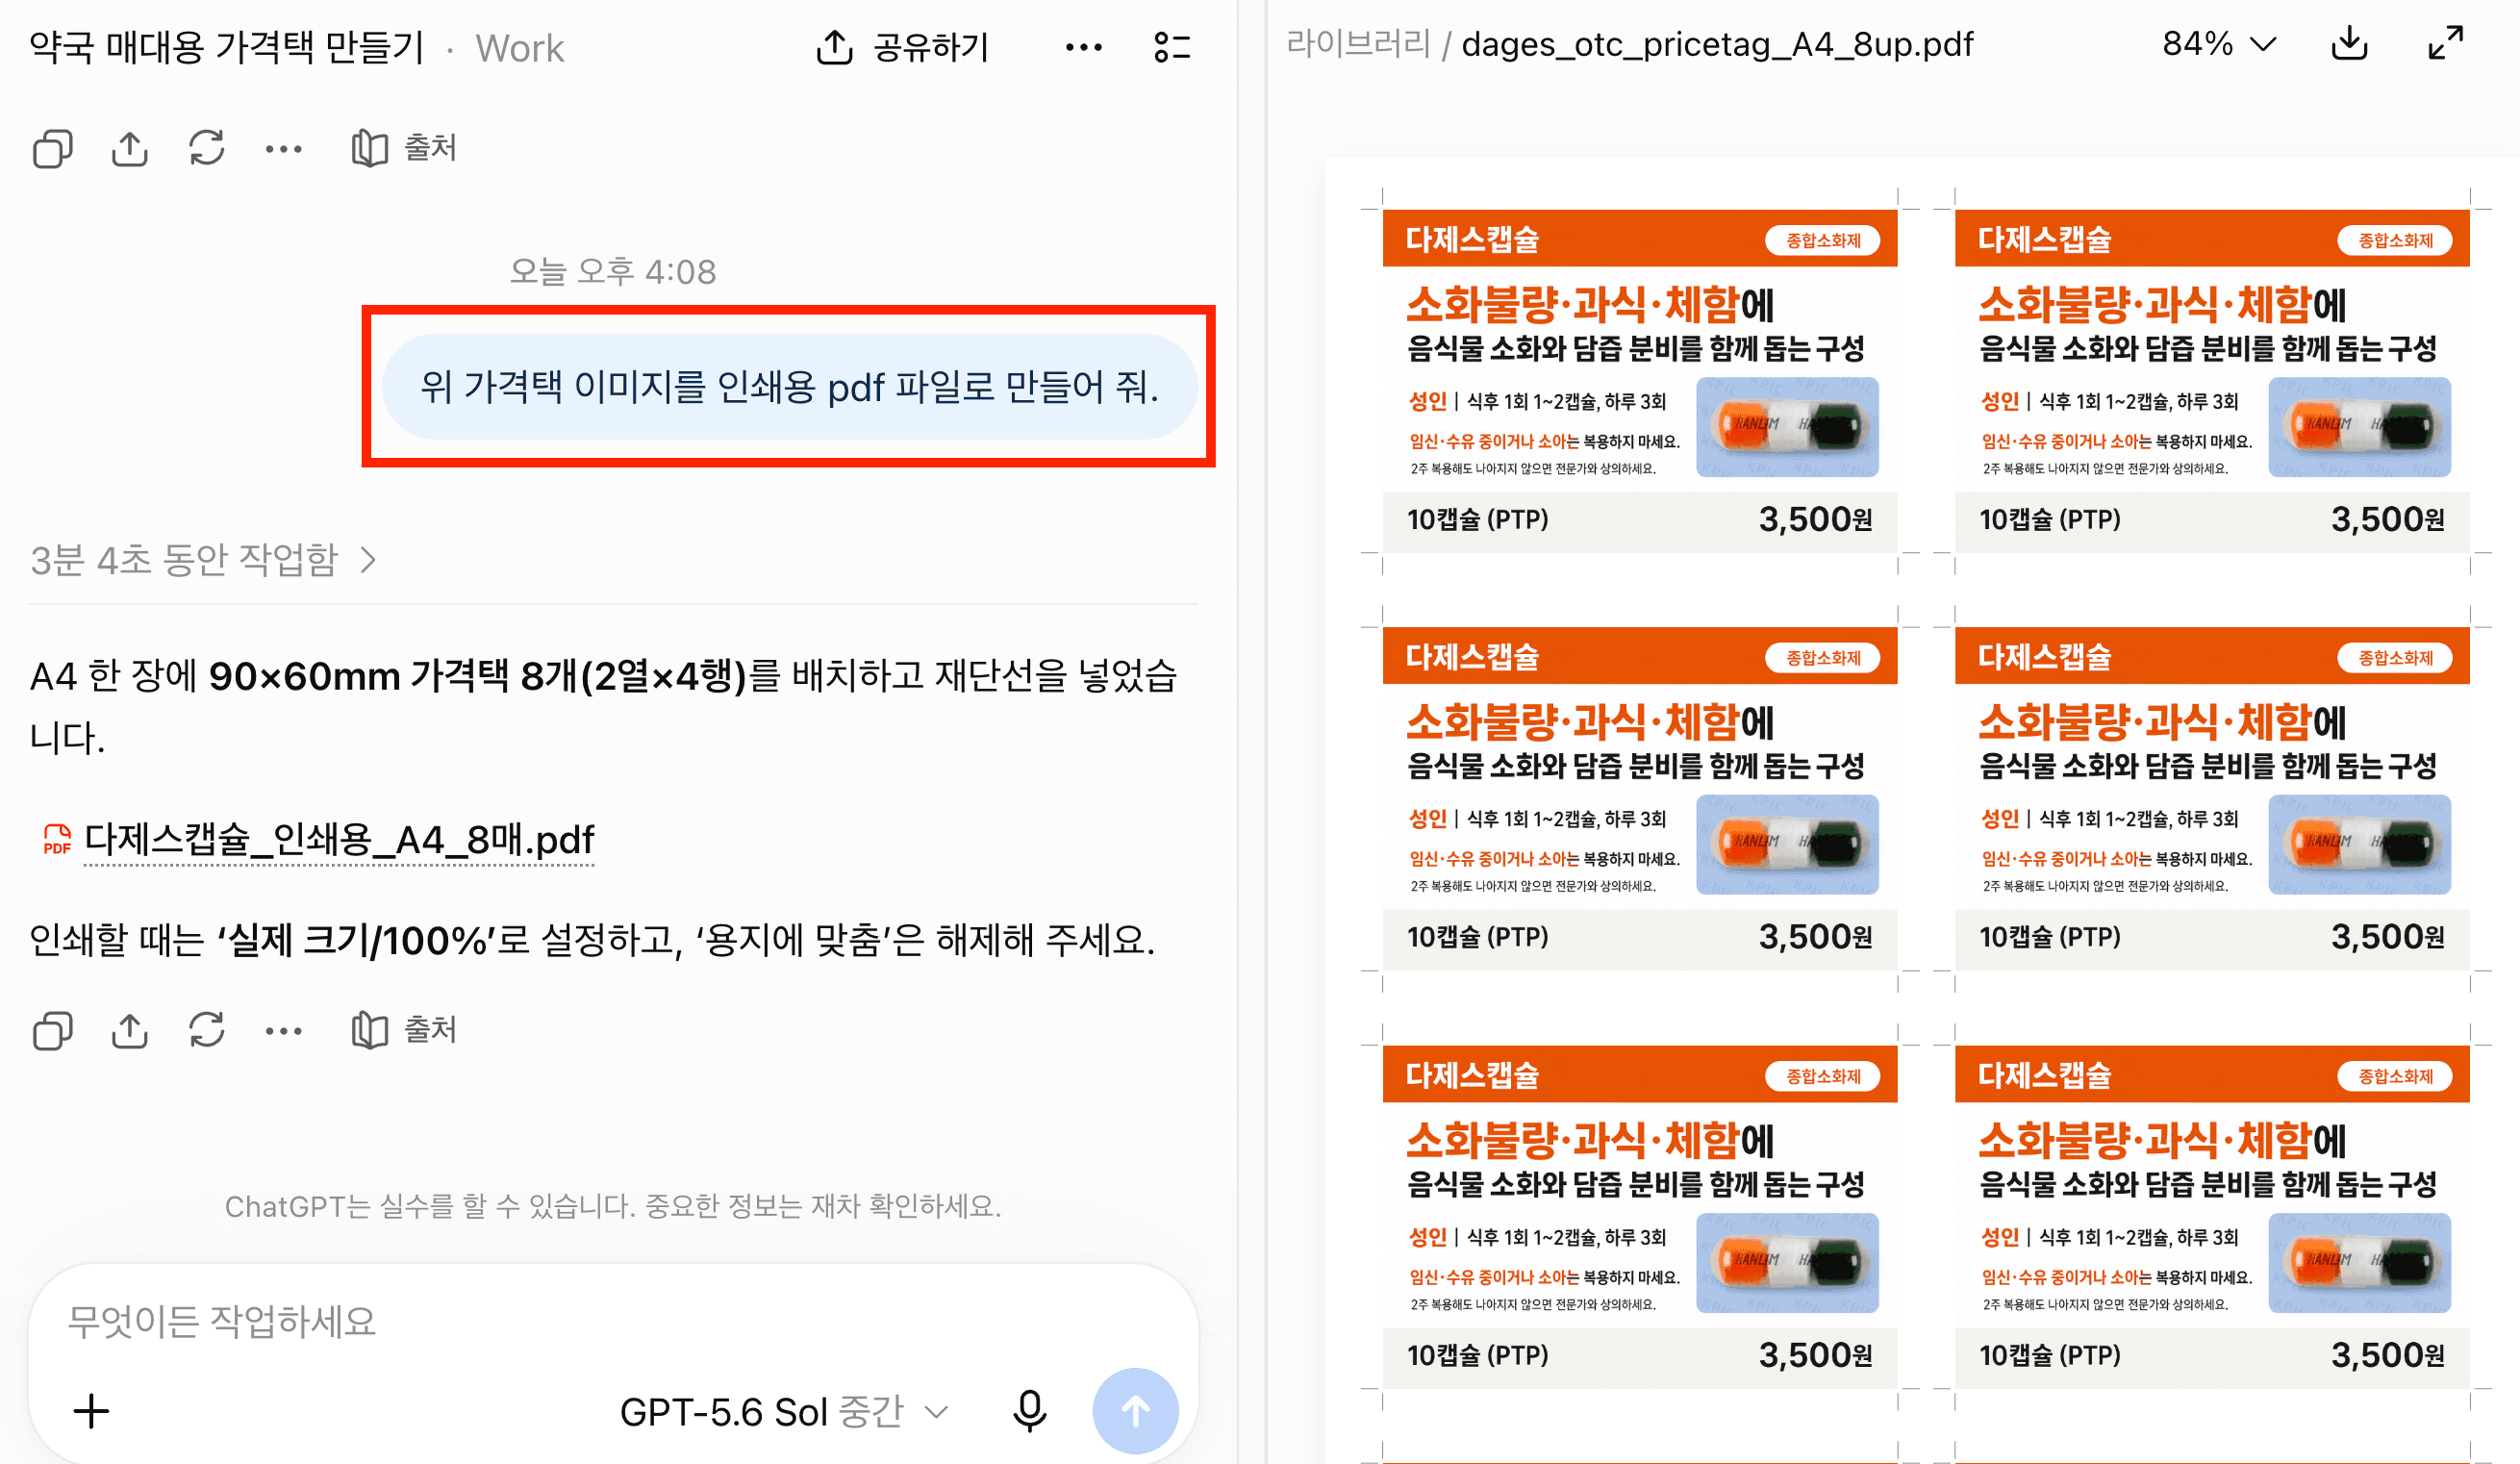Click the third-row left price tag

point(1639,1217)
